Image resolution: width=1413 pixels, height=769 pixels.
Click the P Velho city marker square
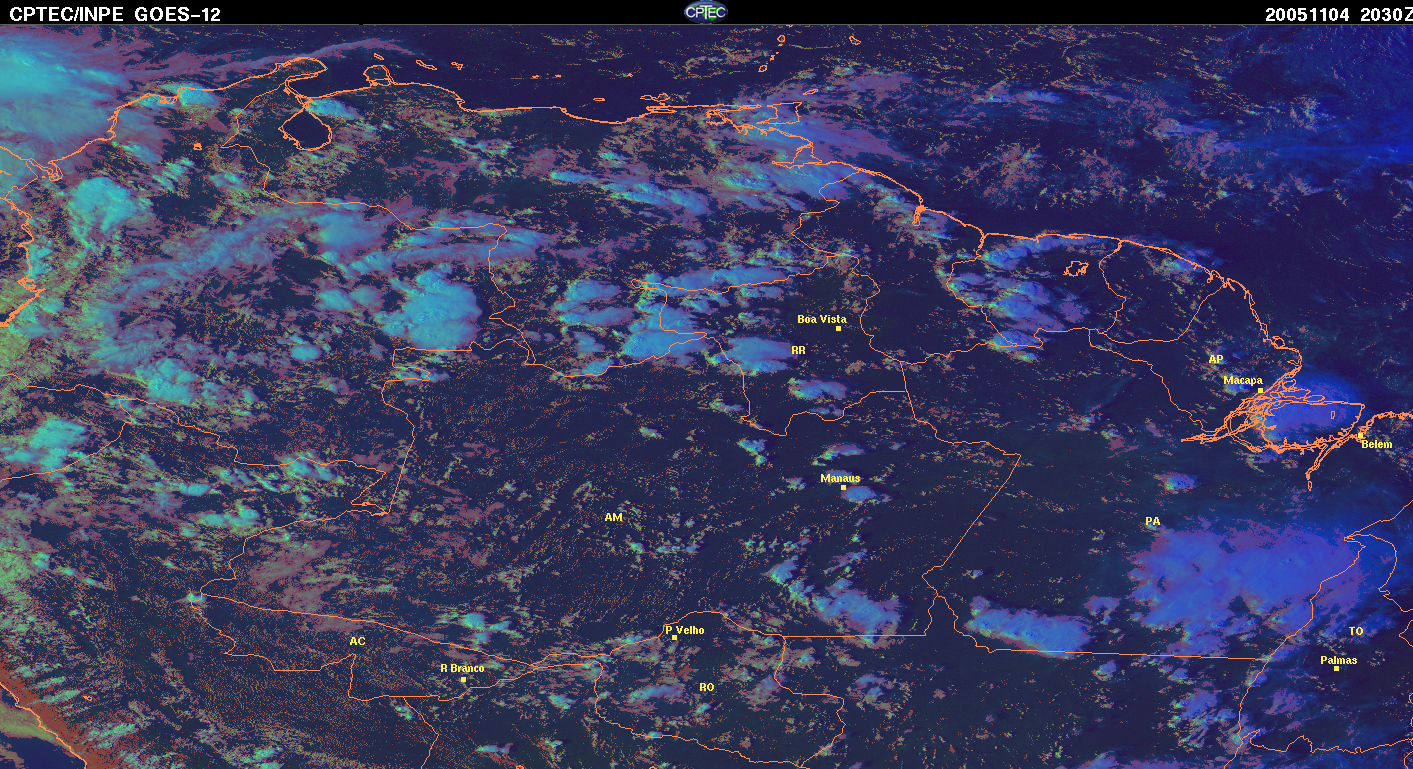(675, 638)
